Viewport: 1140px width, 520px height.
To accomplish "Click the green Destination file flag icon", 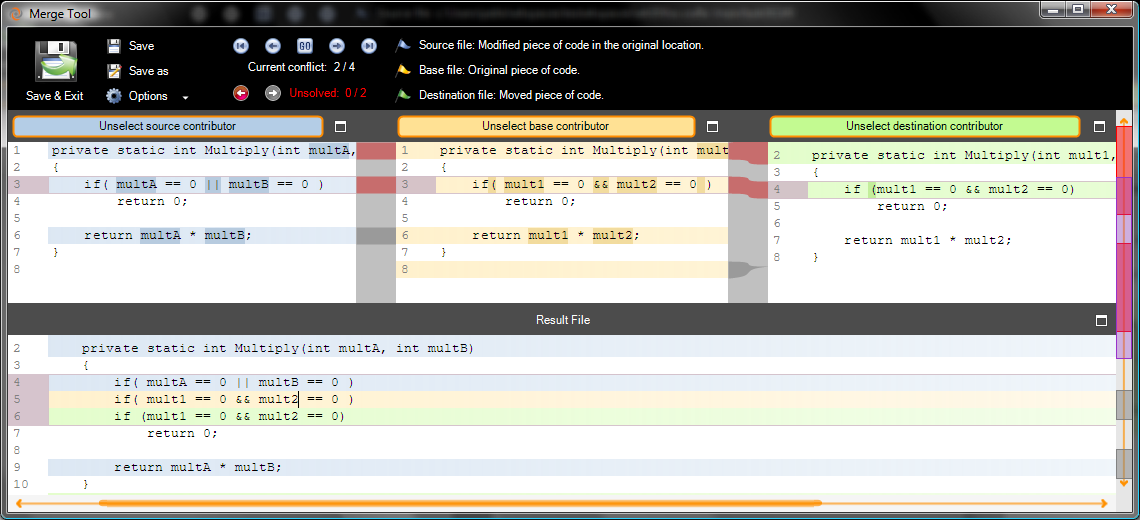I will 403,95.
